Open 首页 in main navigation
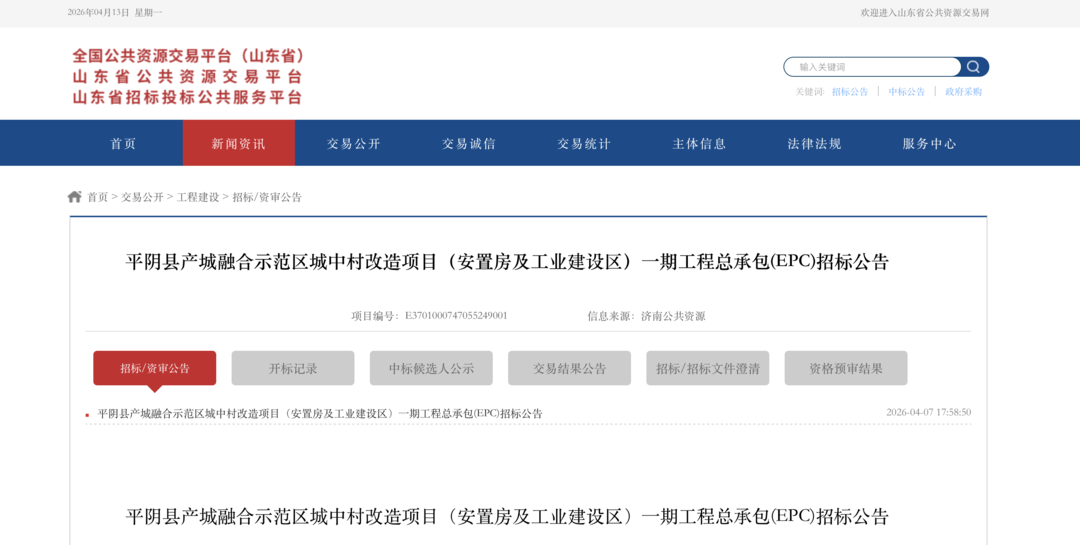 point(124,143)
